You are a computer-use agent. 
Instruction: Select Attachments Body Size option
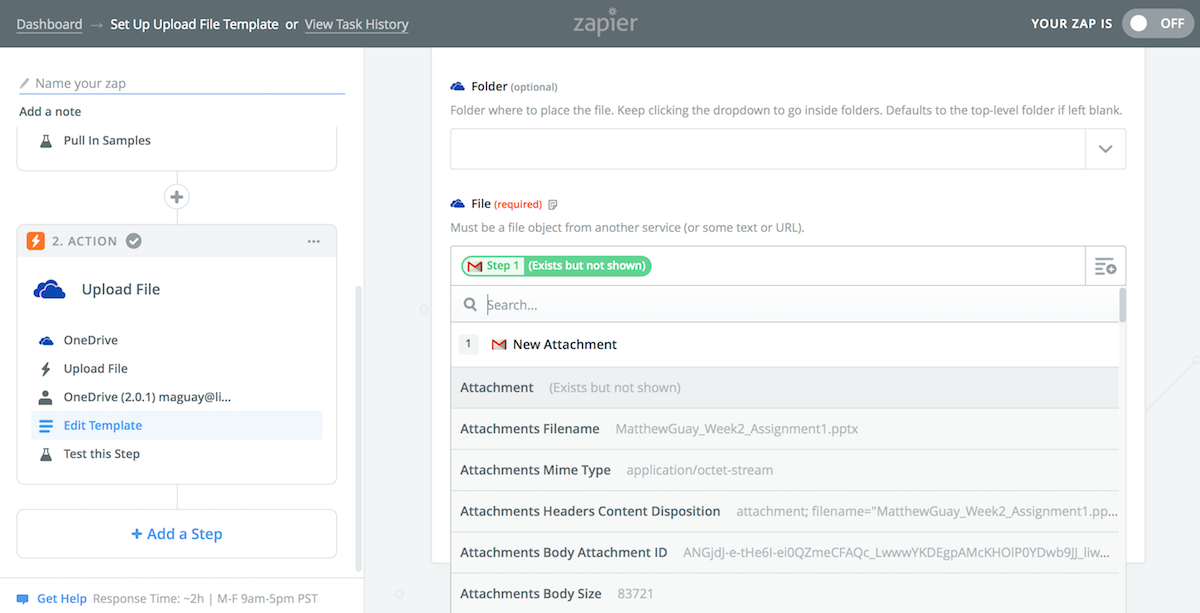click(x=784, y=593)
